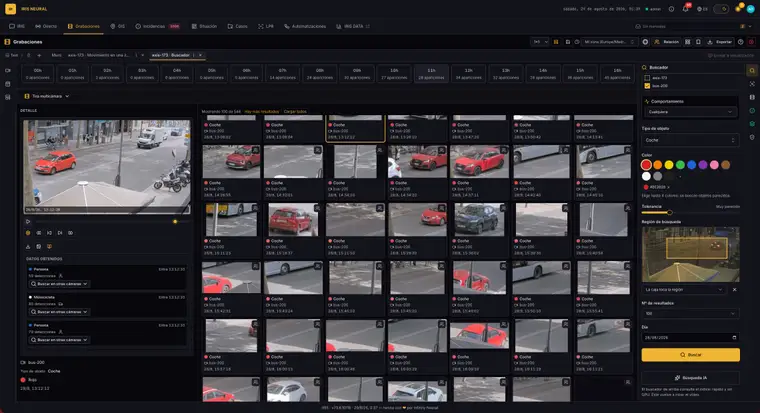This screenshot has height=413, width=760.
Task: Select the 16h hour timeline block
Action: coord(617,74)
